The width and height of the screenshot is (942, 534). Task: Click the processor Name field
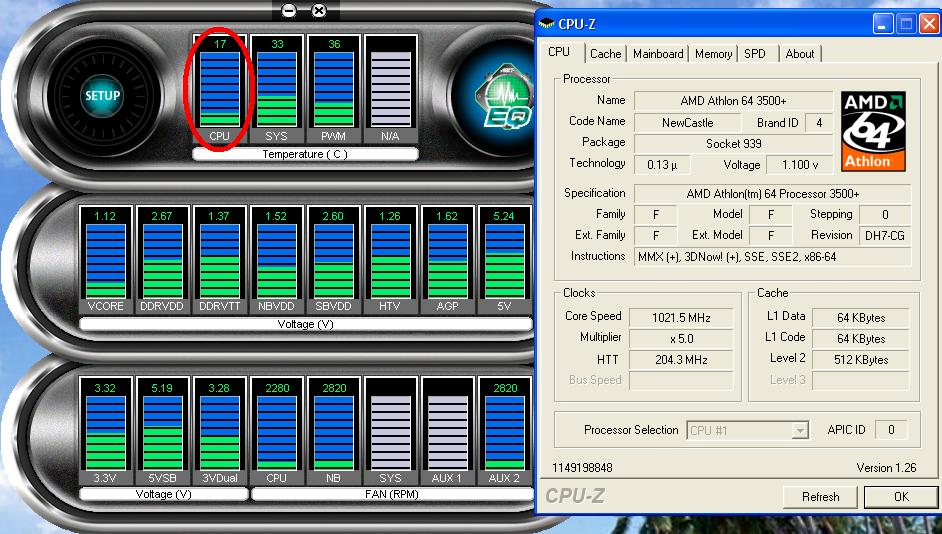pos(733,101)
